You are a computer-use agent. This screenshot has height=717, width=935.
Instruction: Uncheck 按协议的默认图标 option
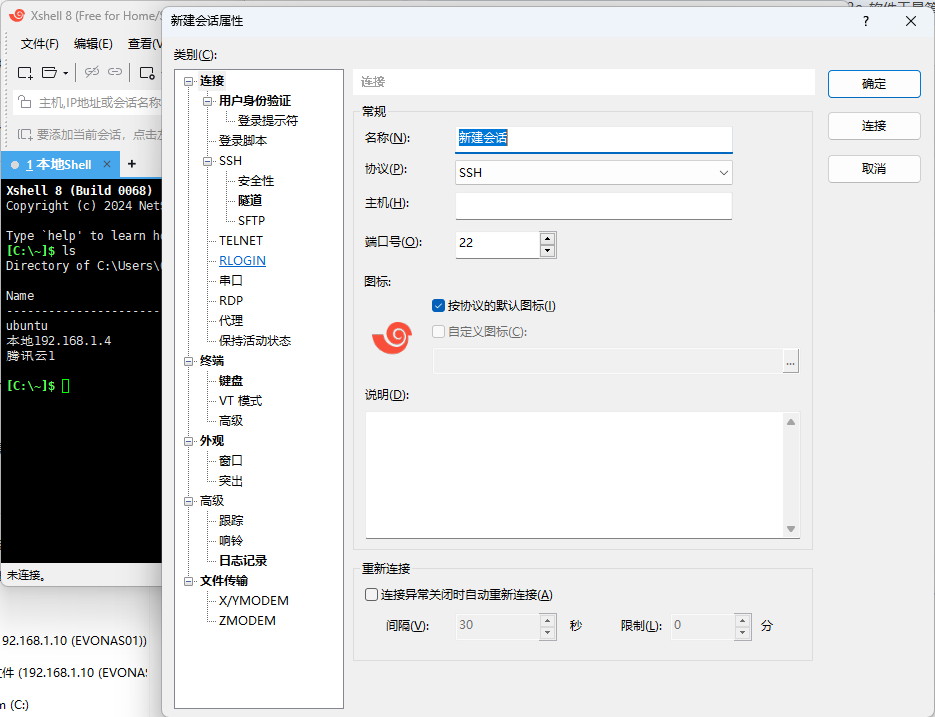coord(438,306)
